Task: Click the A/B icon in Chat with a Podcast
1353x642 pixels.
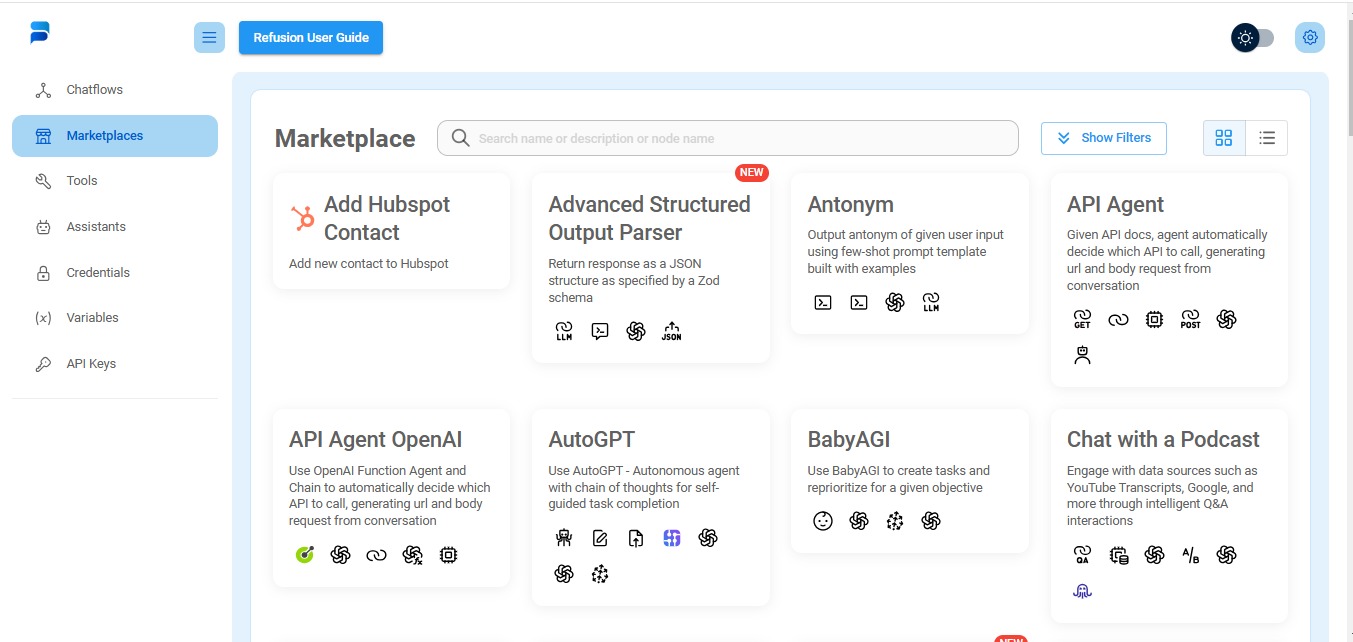Action: coord(1190,555)
